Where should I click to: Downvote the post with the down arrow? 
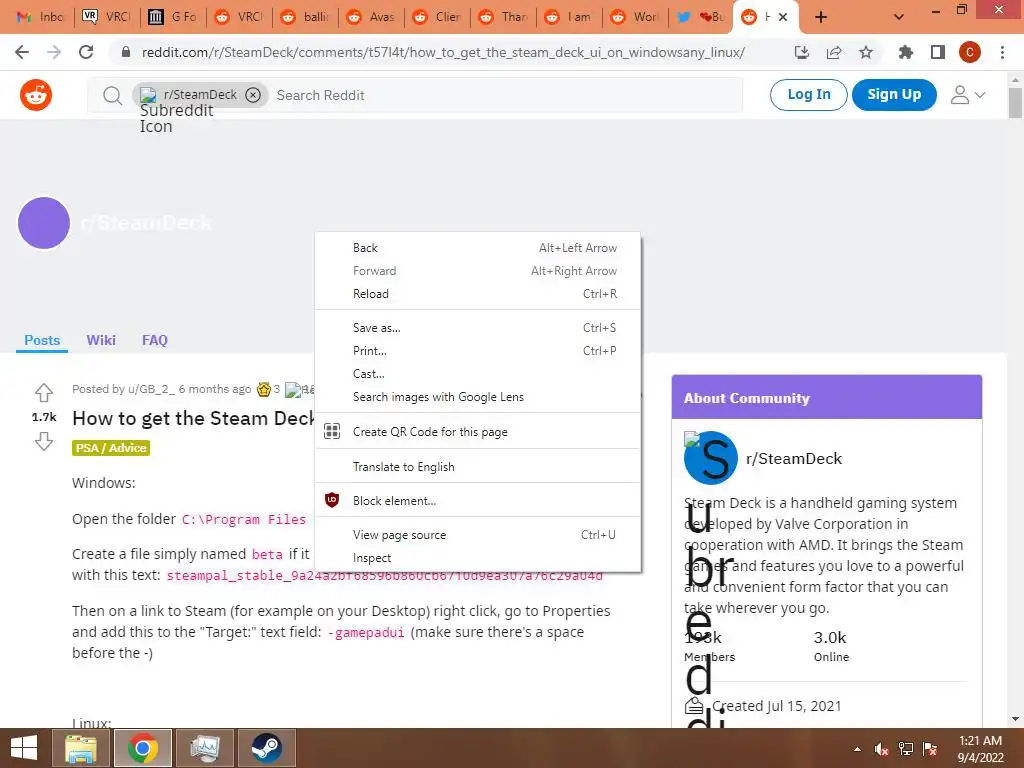click(x=44, y=441)
